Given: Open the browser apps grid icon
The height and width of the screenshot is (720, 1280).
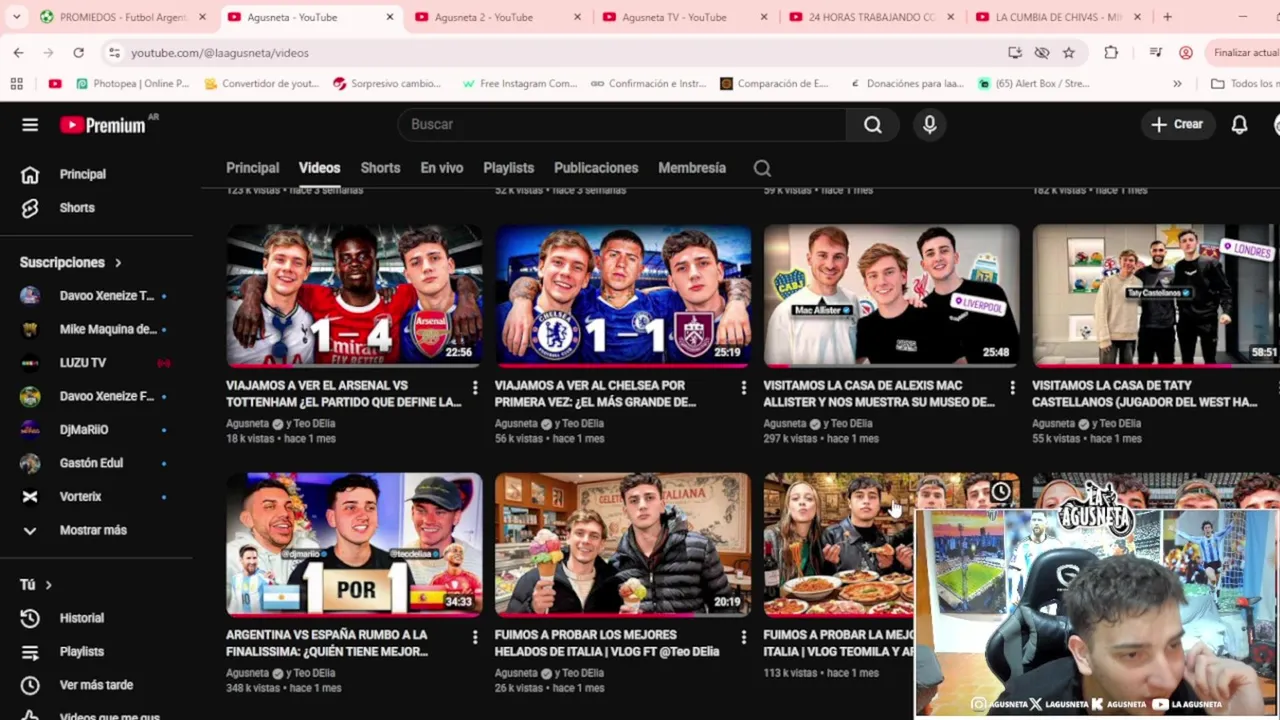Looking at the screenshot, I should [17, 84].
